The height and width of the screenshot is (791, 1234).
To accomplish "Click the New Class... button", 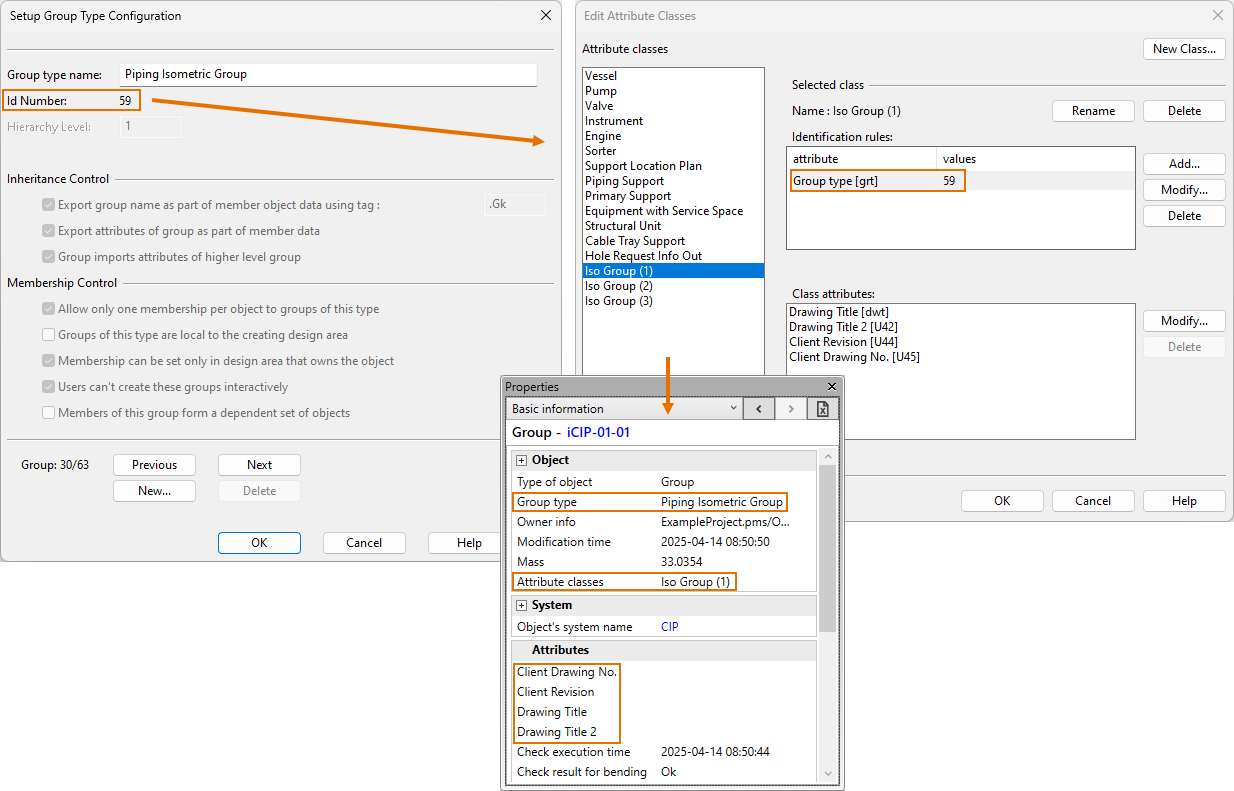I will pyautogui.click(x=1183, y=49).
